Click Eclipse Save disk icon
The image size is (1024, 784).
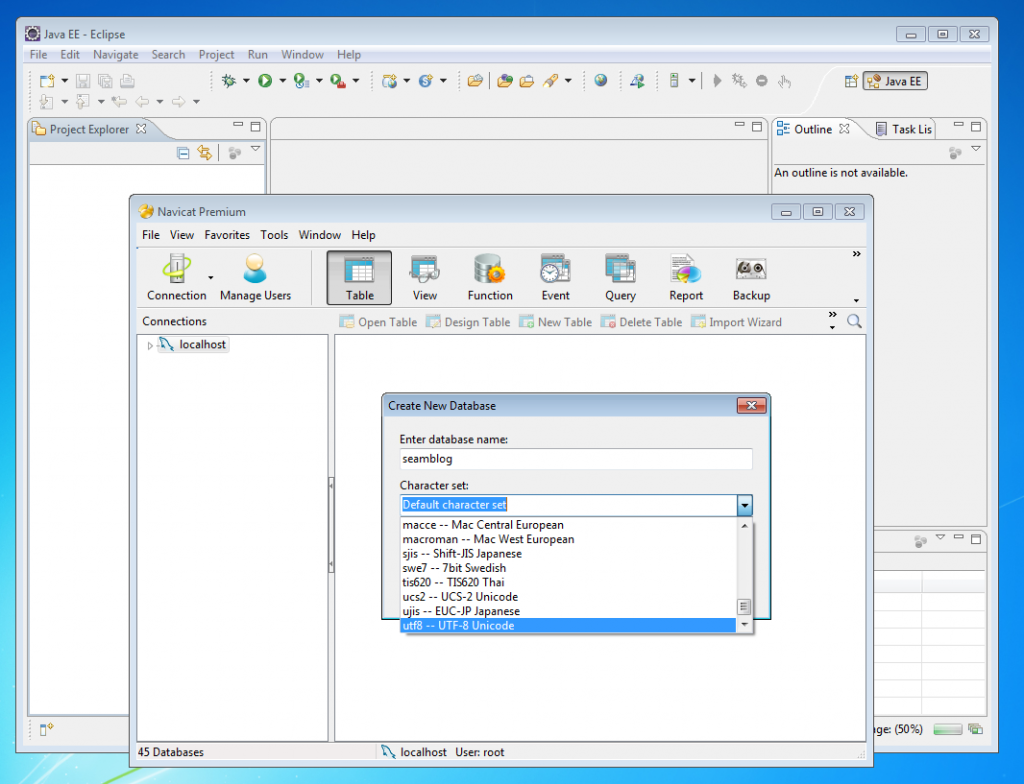click(x=83, y=81)
